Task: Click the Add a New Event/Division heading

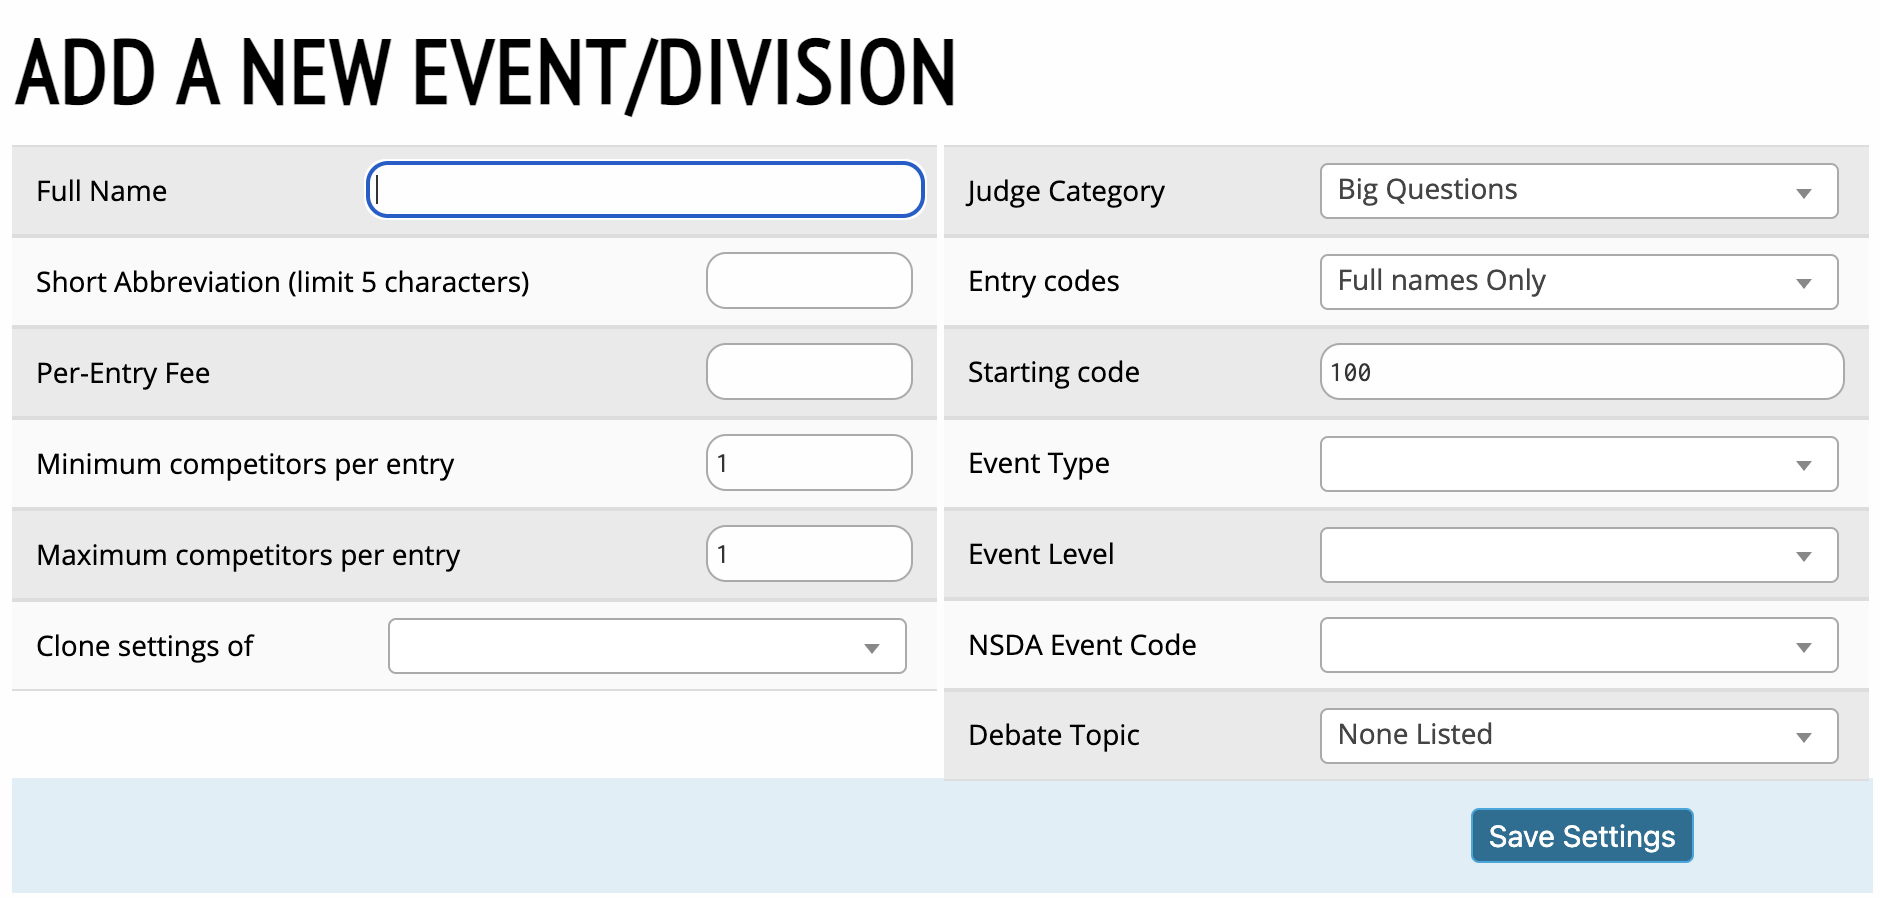Action: (486, 73)
